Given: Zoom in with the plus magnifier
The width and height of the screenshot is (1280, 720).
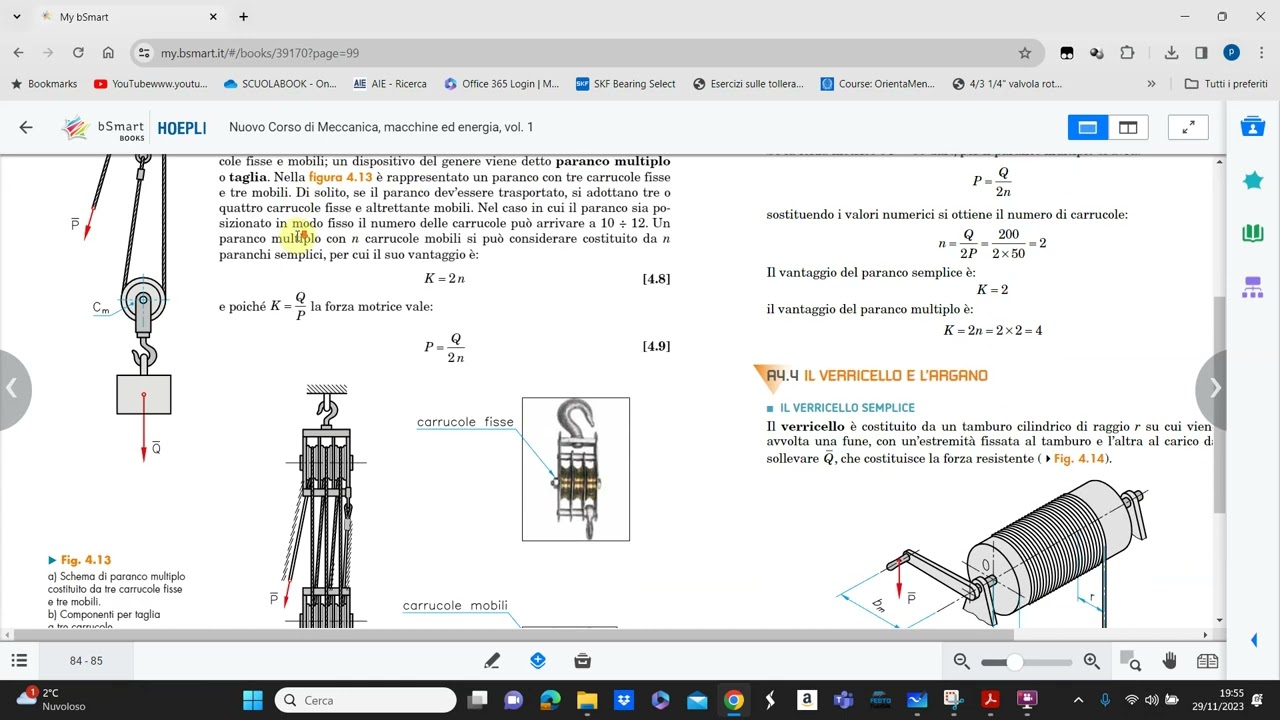Looking at the screenshot, I should click(x=1092, y=661).
